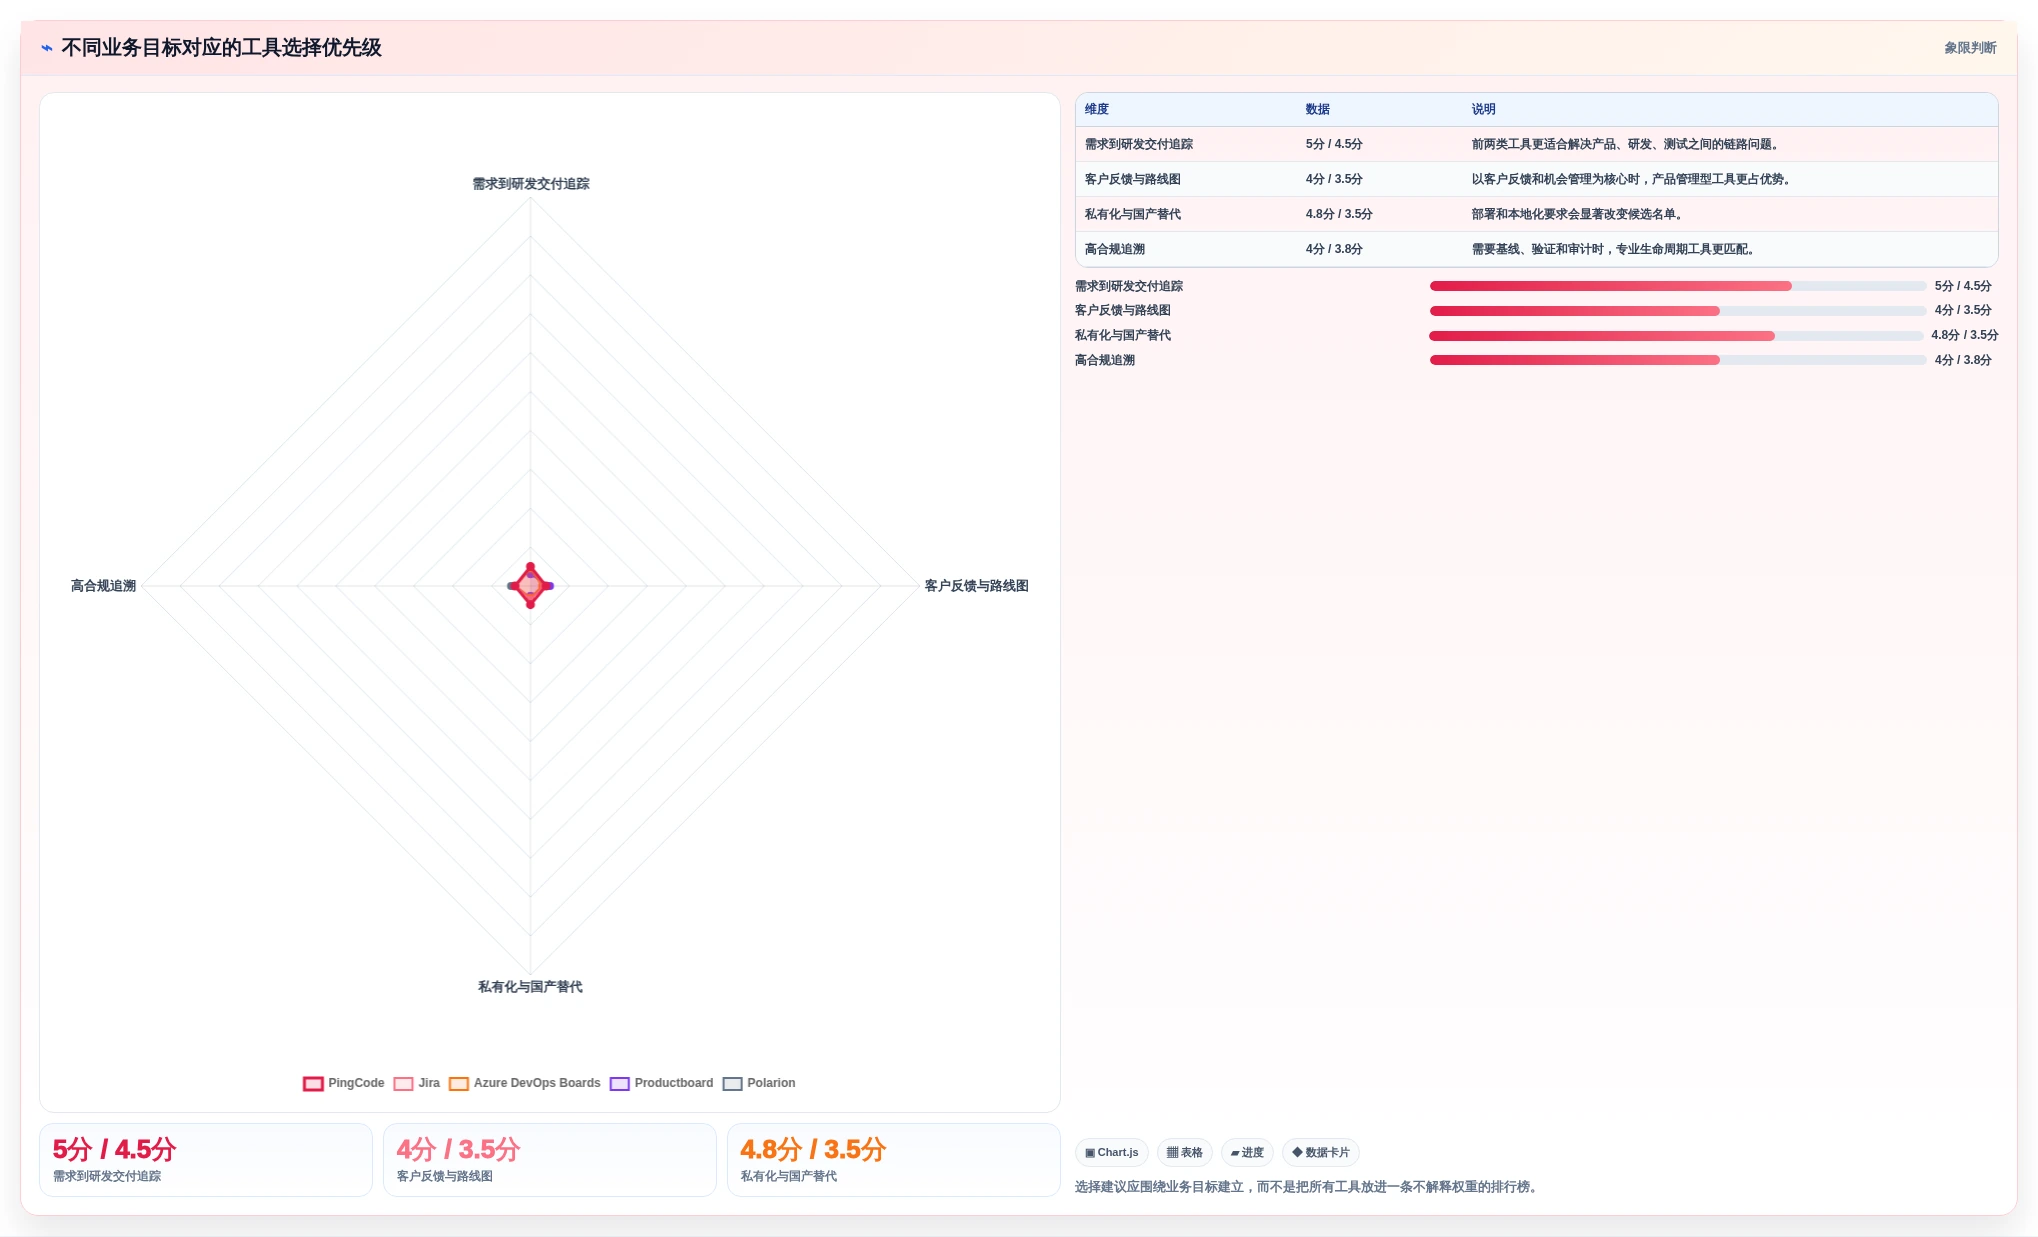Click the 进度 tag chip
2038x1237 pixels.
[x=1247, y=1152]
